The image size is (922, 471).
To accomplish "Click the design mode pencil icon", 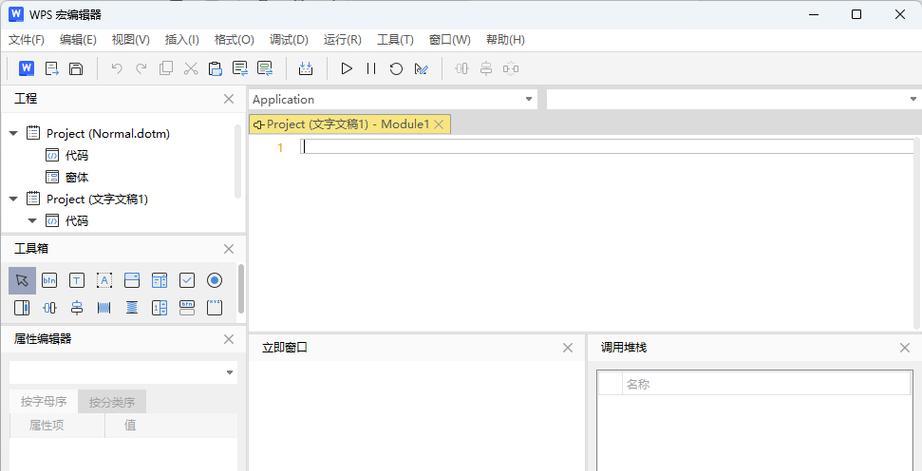I will (421, 69).
